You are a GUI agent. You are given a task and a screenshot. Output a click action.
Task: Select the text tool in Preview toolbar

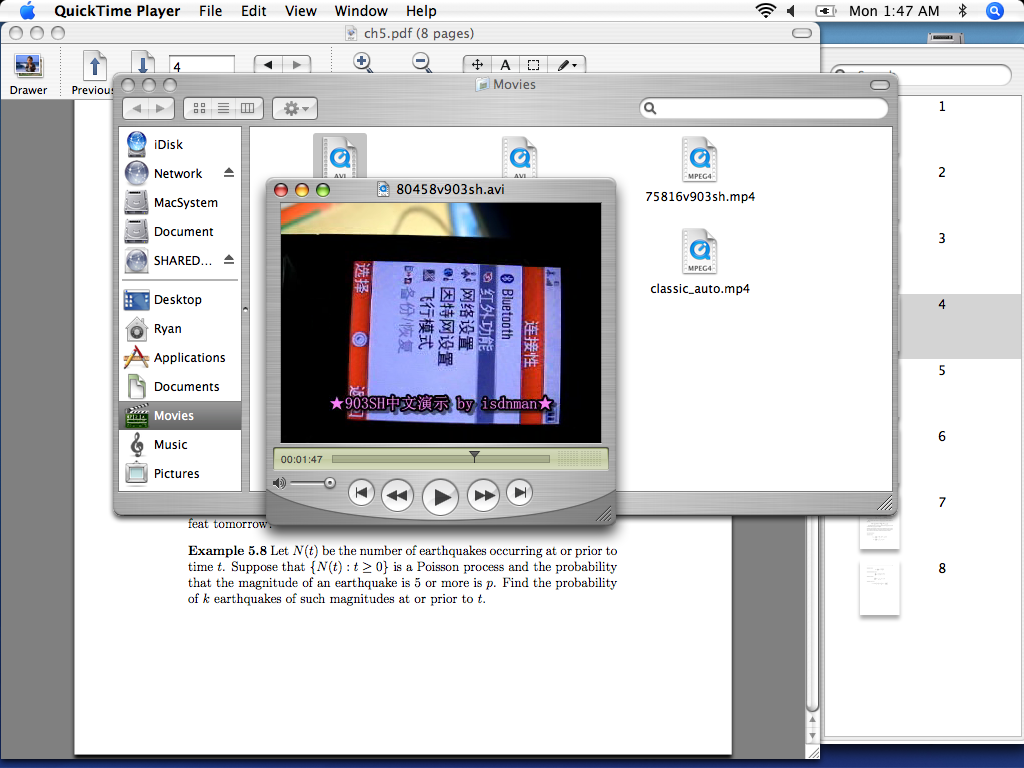[505, 65]
